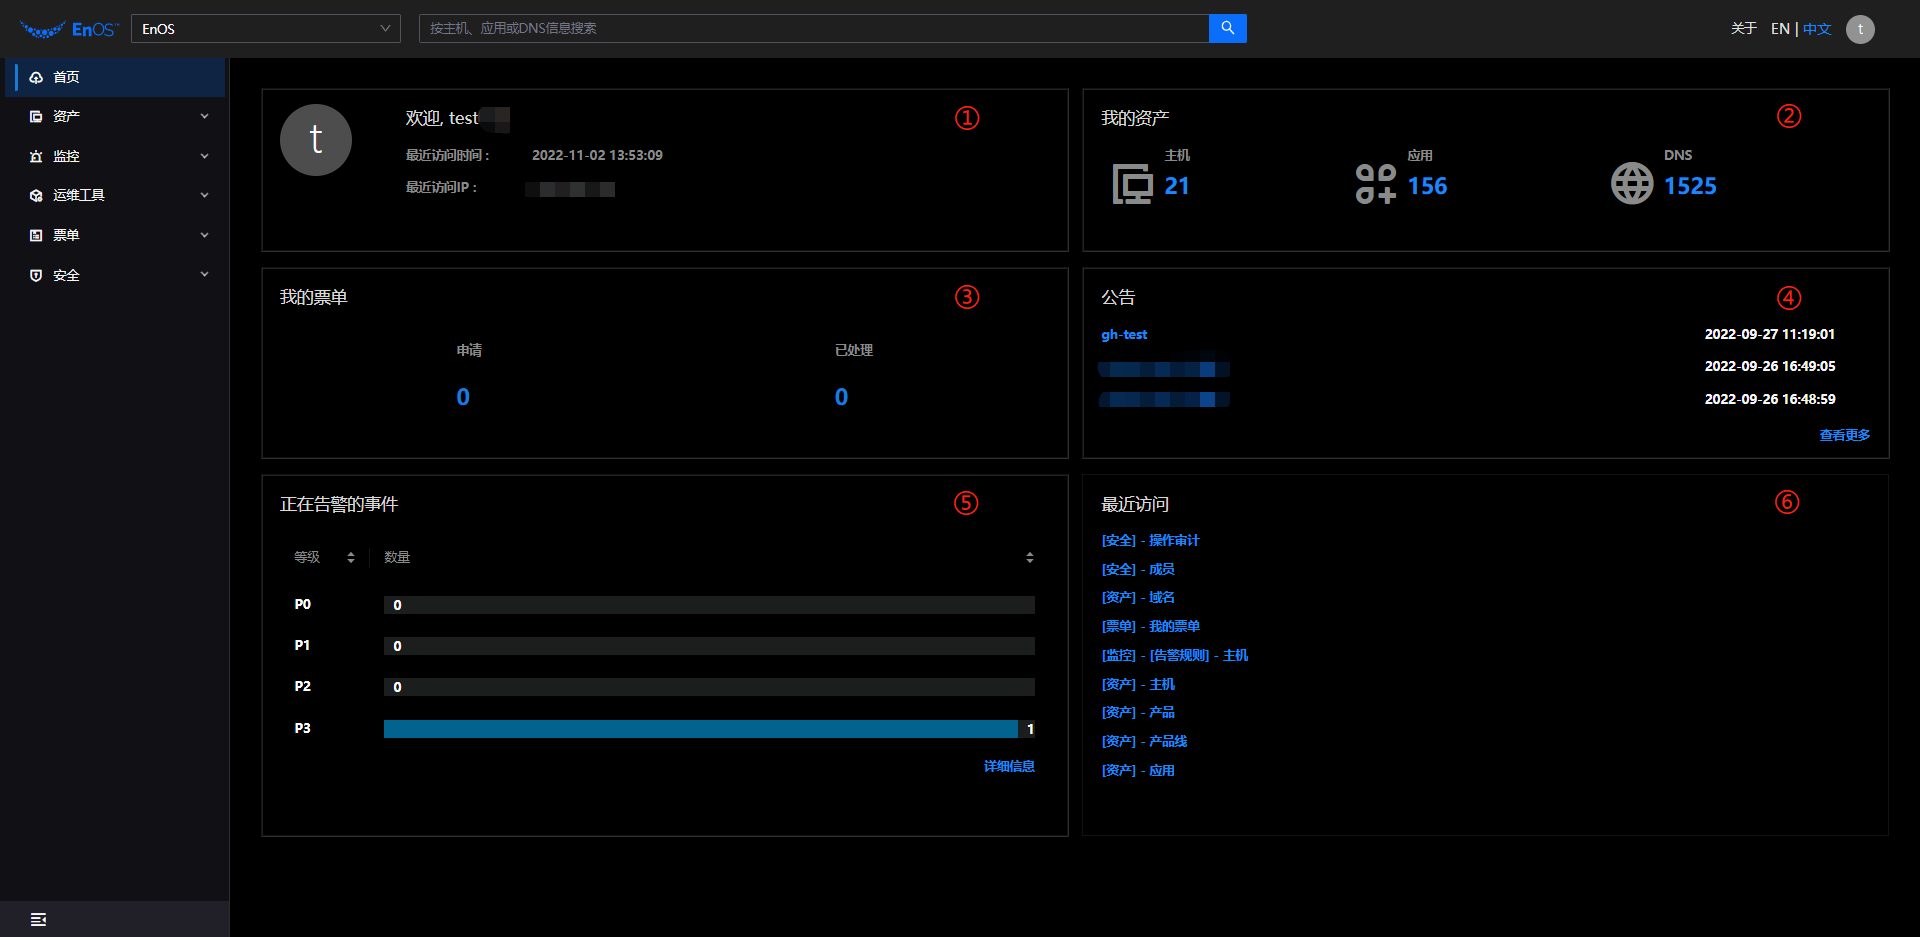Open the 安全 sidebar menu

tap(115, 275)
